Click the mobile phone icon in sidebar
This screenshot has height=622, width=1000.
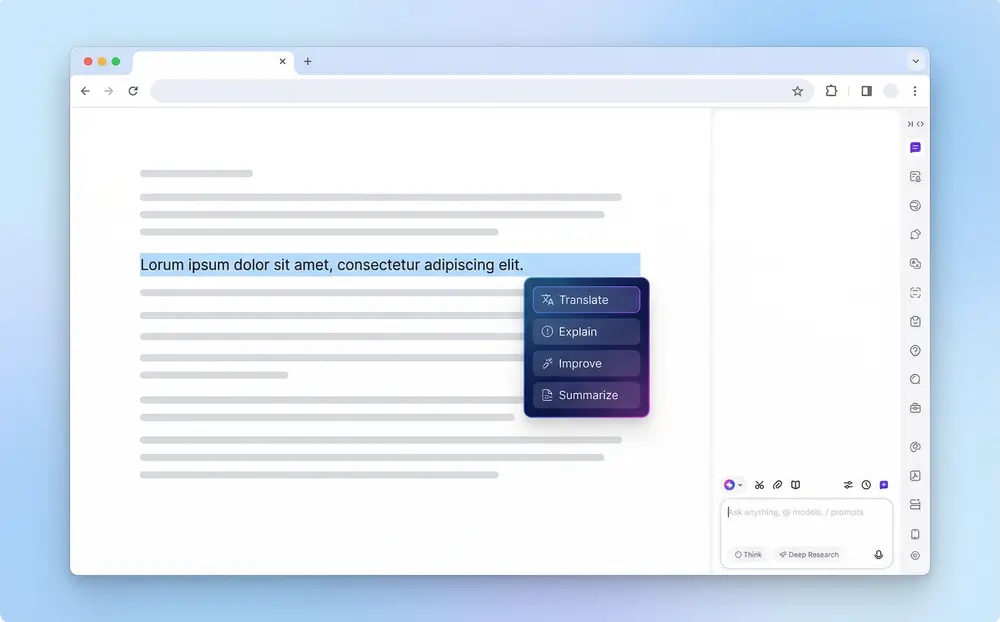pyautogui.click(x=915, y=534)
